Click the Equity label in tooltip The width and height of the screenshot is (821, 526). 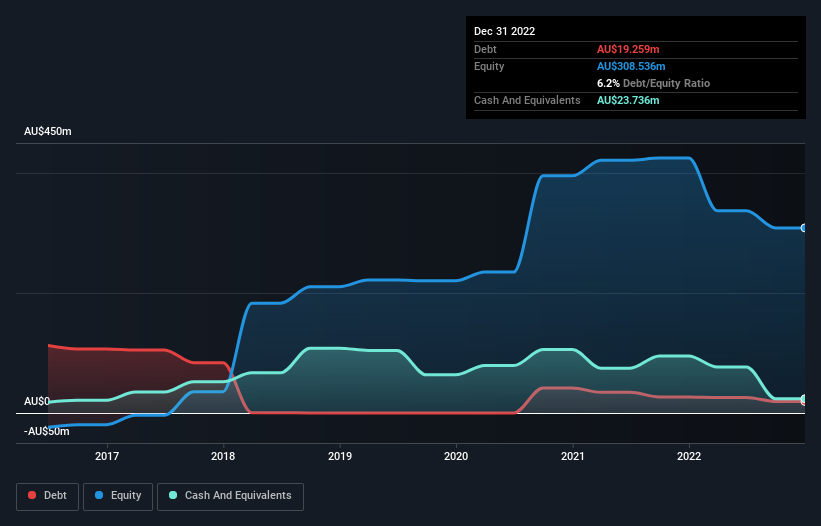(489, 66)
